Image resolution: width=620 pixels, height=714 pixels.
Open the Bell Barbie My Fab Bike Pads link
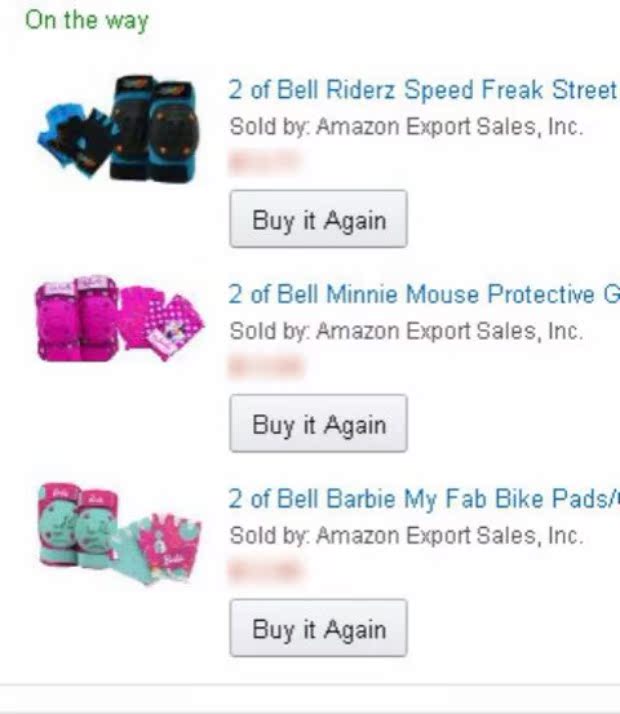424,499
